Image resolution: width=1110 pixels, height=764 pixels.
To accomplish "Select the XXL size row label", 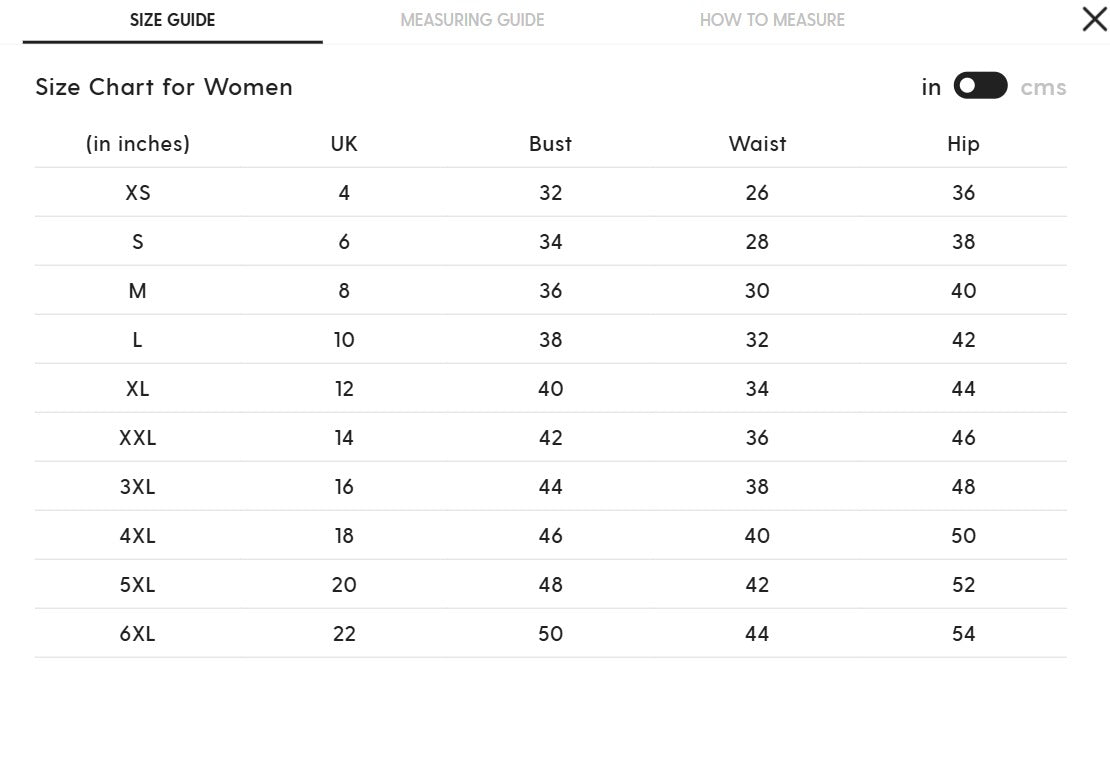I will point(137,438).
